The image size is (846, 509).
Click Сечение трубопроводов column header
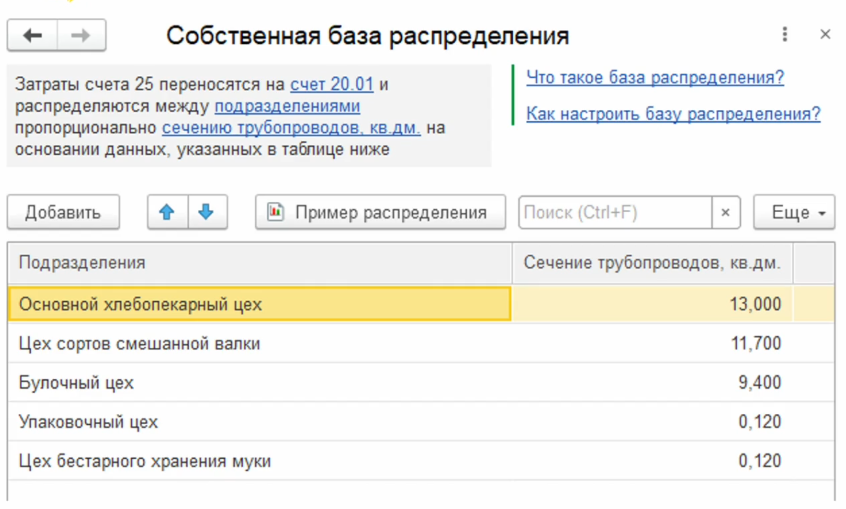click(652, 263)
